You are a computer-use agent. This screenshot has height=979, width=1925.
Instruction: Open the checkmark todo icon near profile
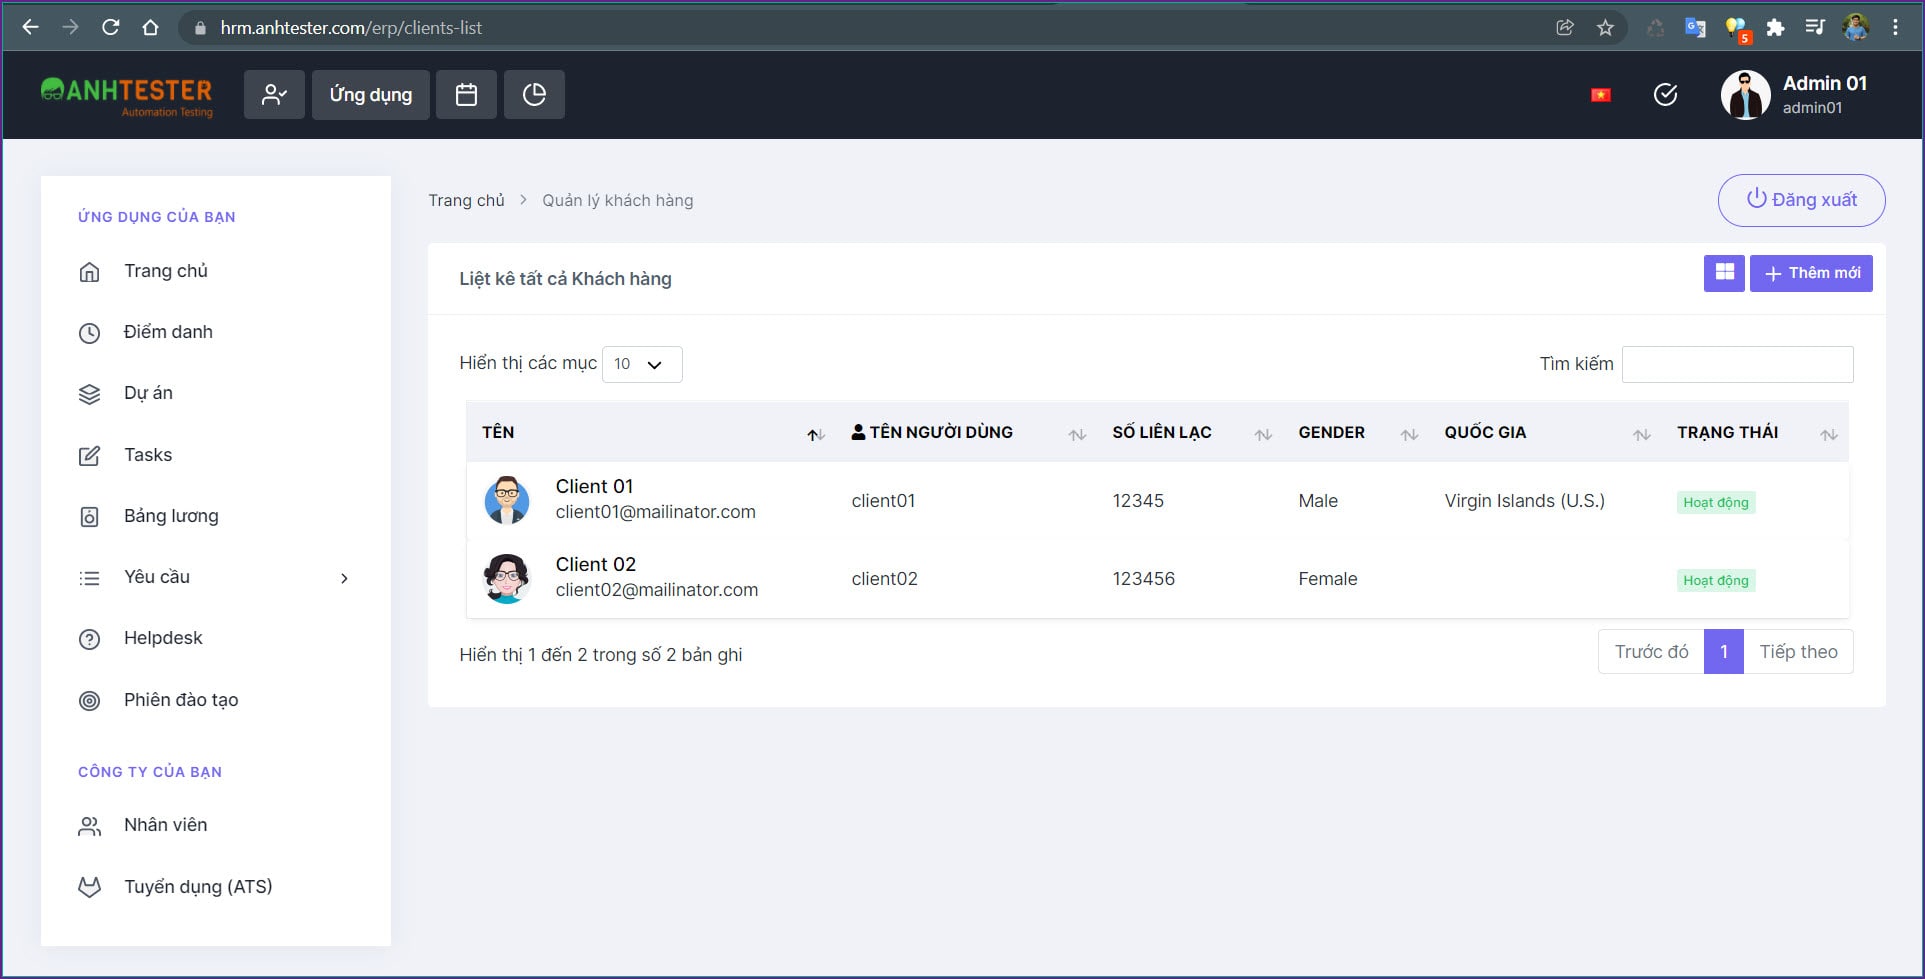(1665, 95)
